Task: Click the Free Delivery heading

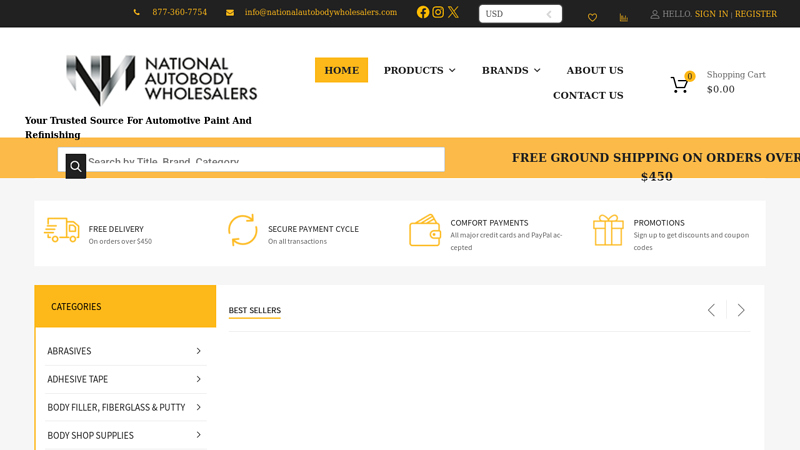Action: (x=116, y=229)
